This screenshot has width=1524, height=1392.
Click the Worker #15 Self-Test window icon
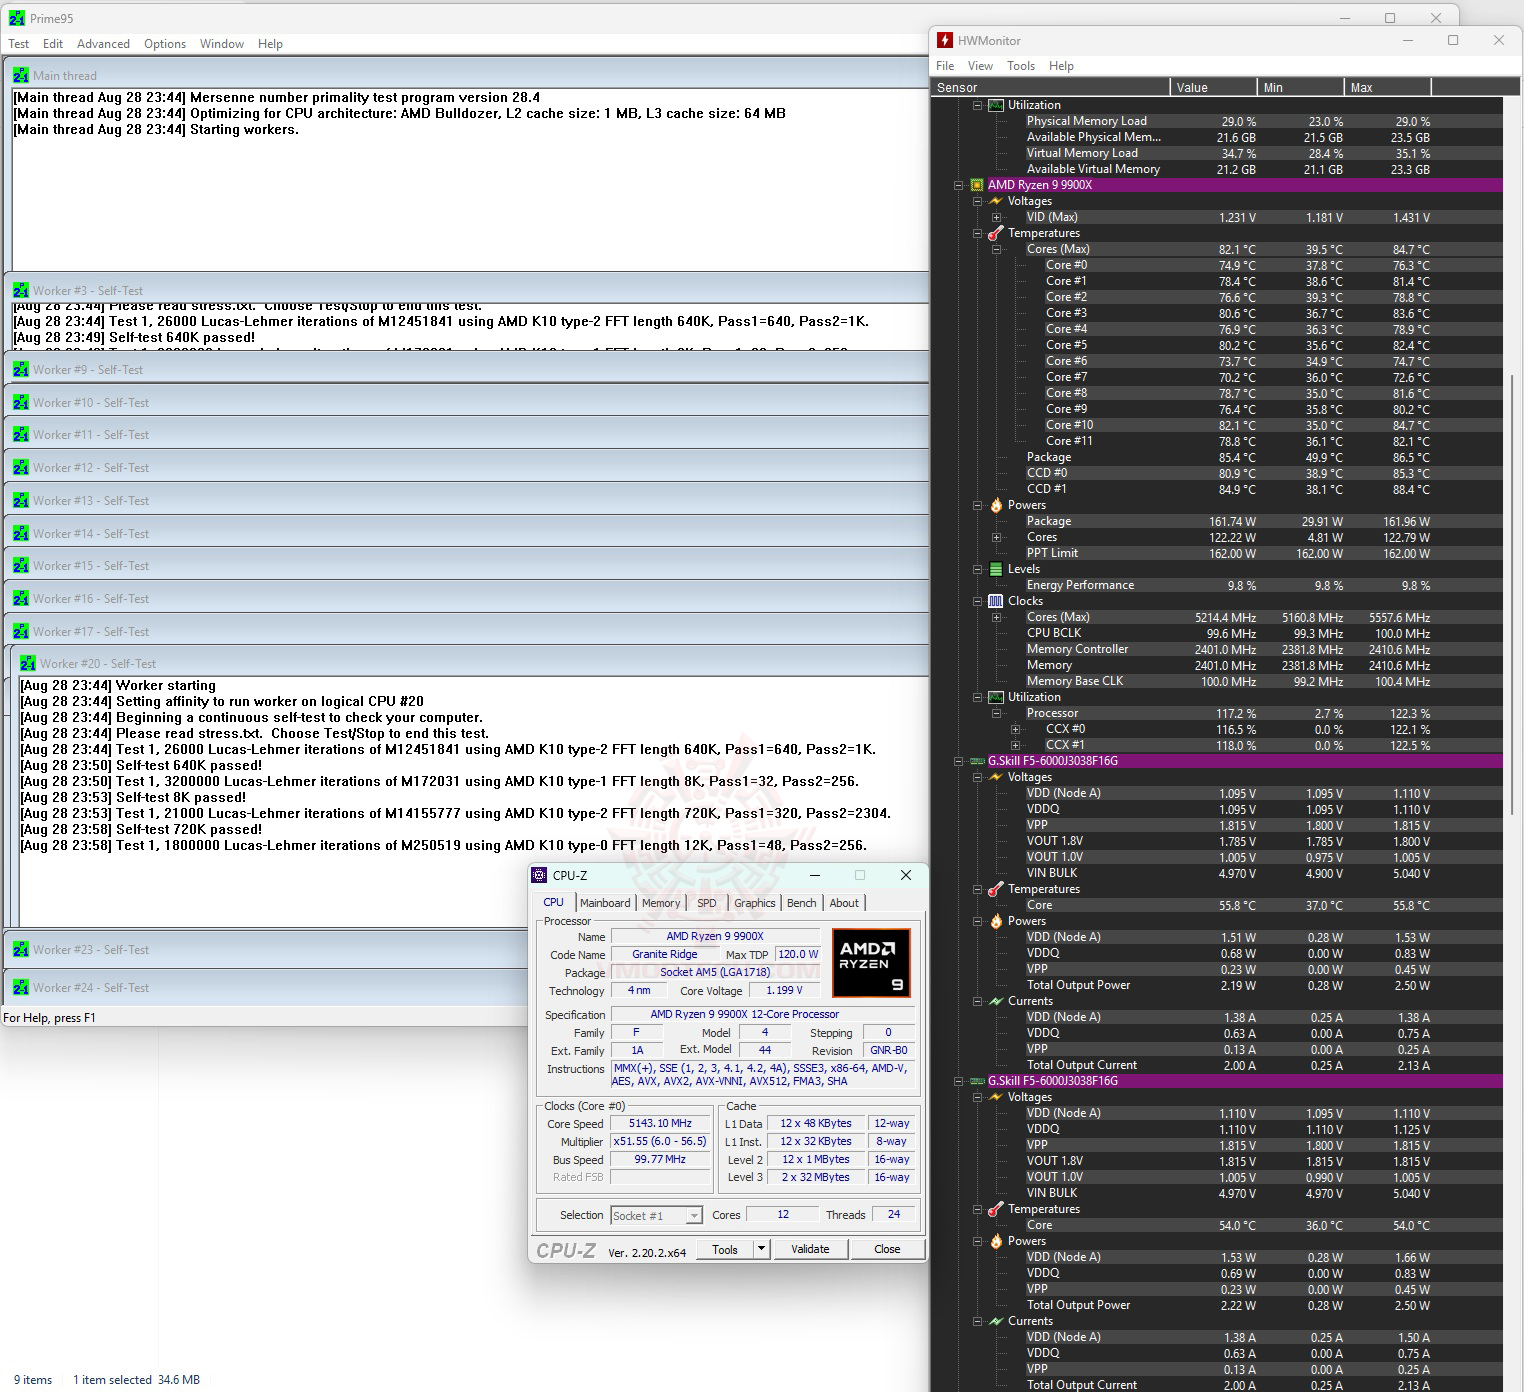click(x=21, y=565)
